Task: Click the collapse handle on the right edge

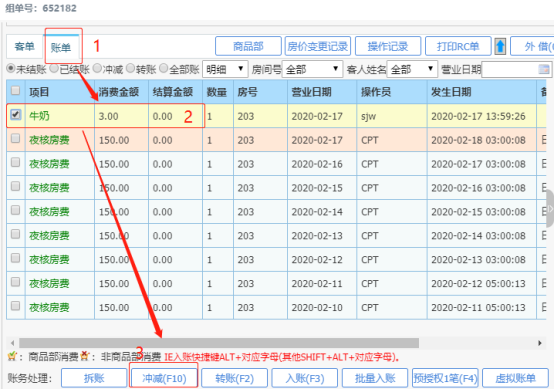Action: pos(550,208)
